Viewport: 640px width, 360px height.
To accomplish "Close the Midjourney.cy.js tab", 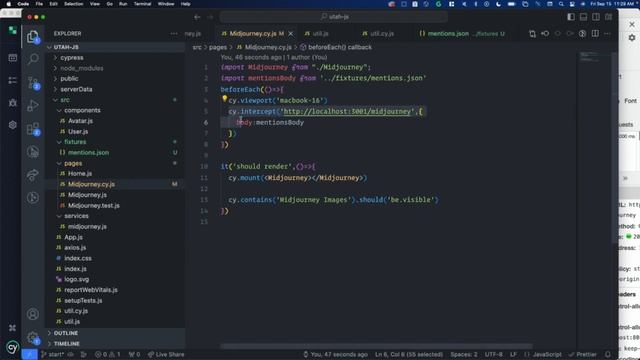I will click(x=291, y=33).
